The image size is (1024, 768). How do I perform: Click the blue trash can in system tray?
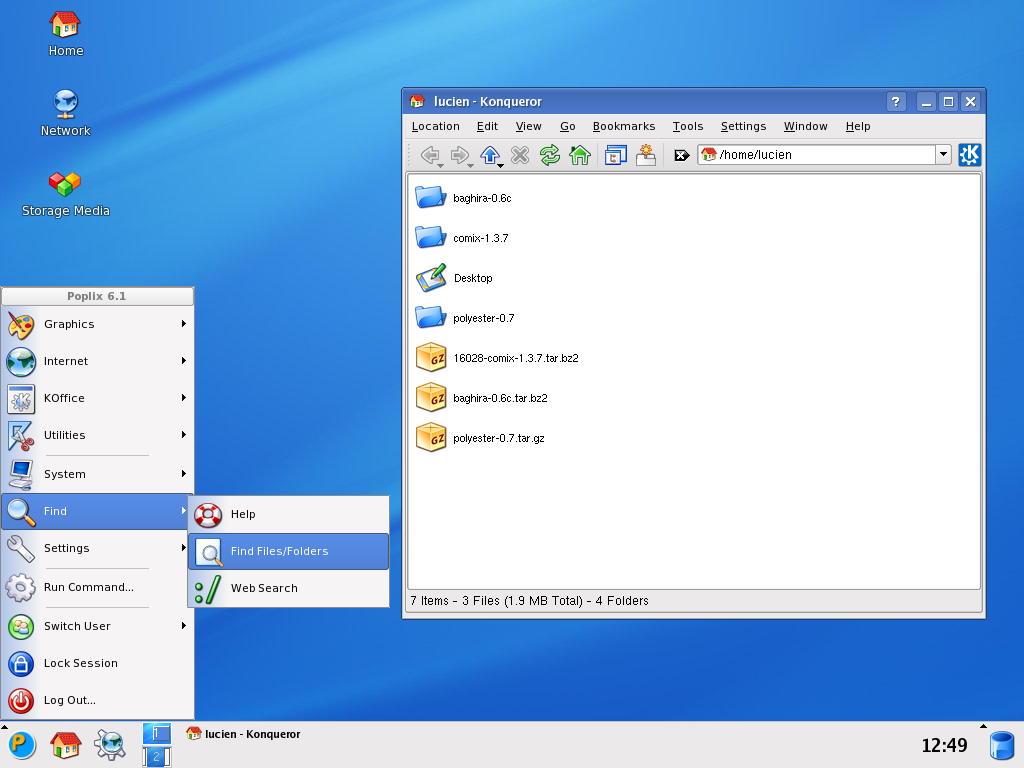pos(1002,746)
